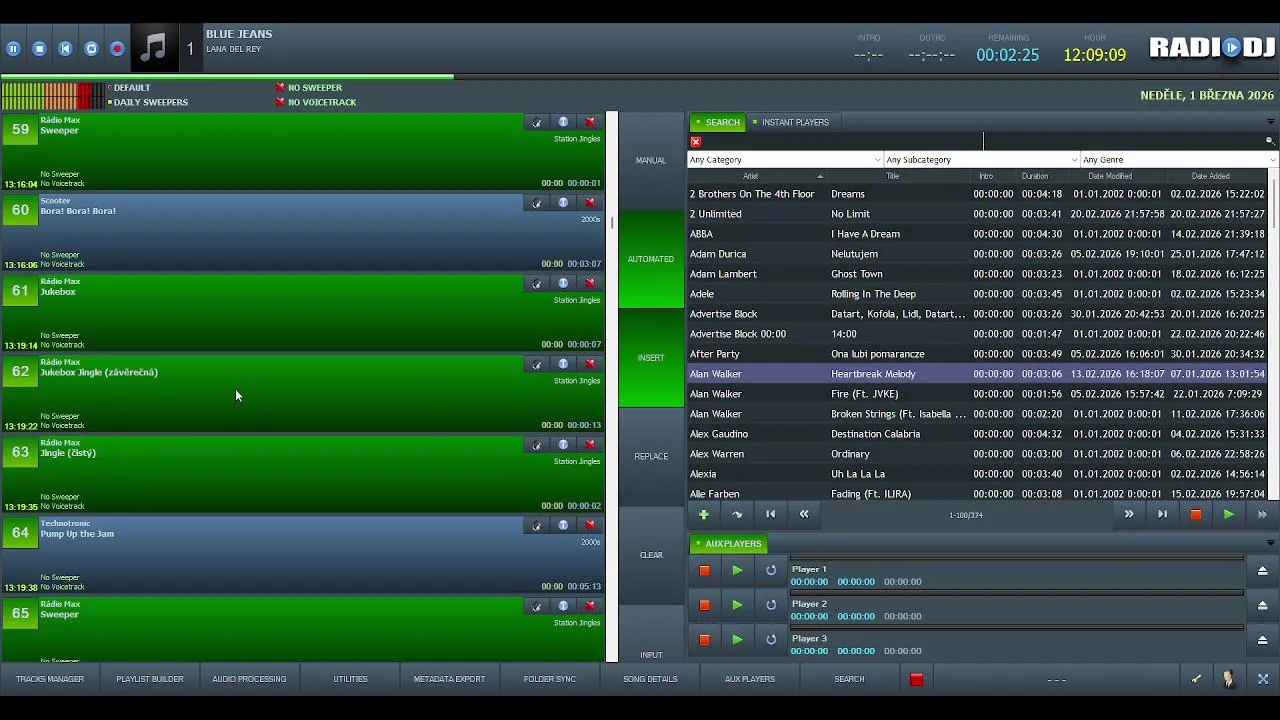Screen dimensions: 1280x720
Task: Switch to REPLACE mode
Action: pyautogui.click(x=651, y=456)
